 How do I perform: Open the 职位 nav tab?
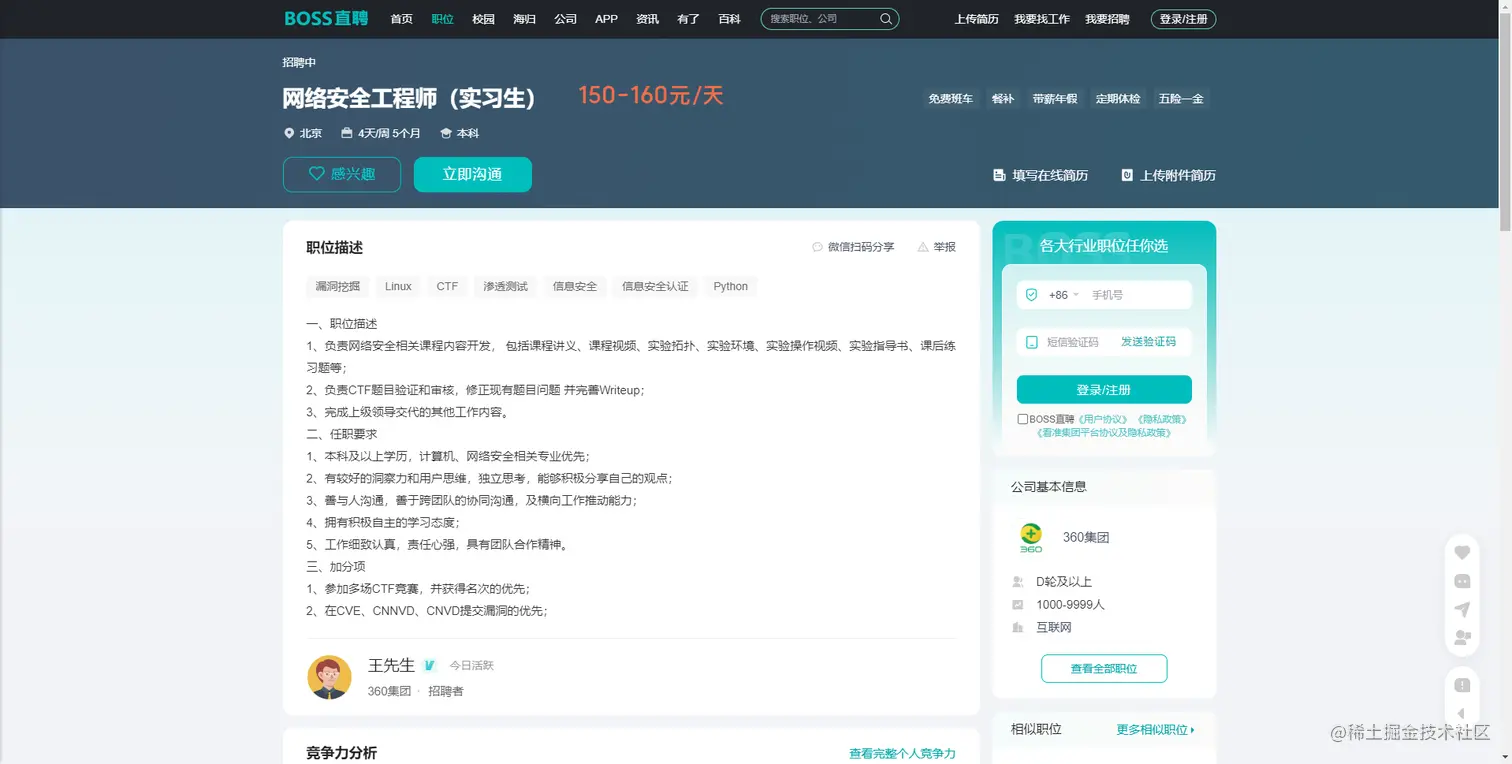coord(442,19)
